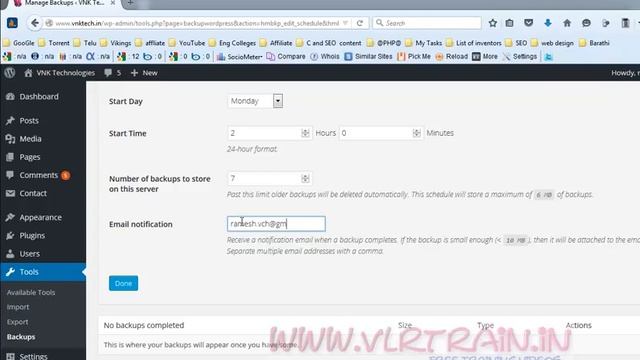Open the YouTube bookmark folder
Viewport: 640px width, 360px height.
(x=187, y=43)
